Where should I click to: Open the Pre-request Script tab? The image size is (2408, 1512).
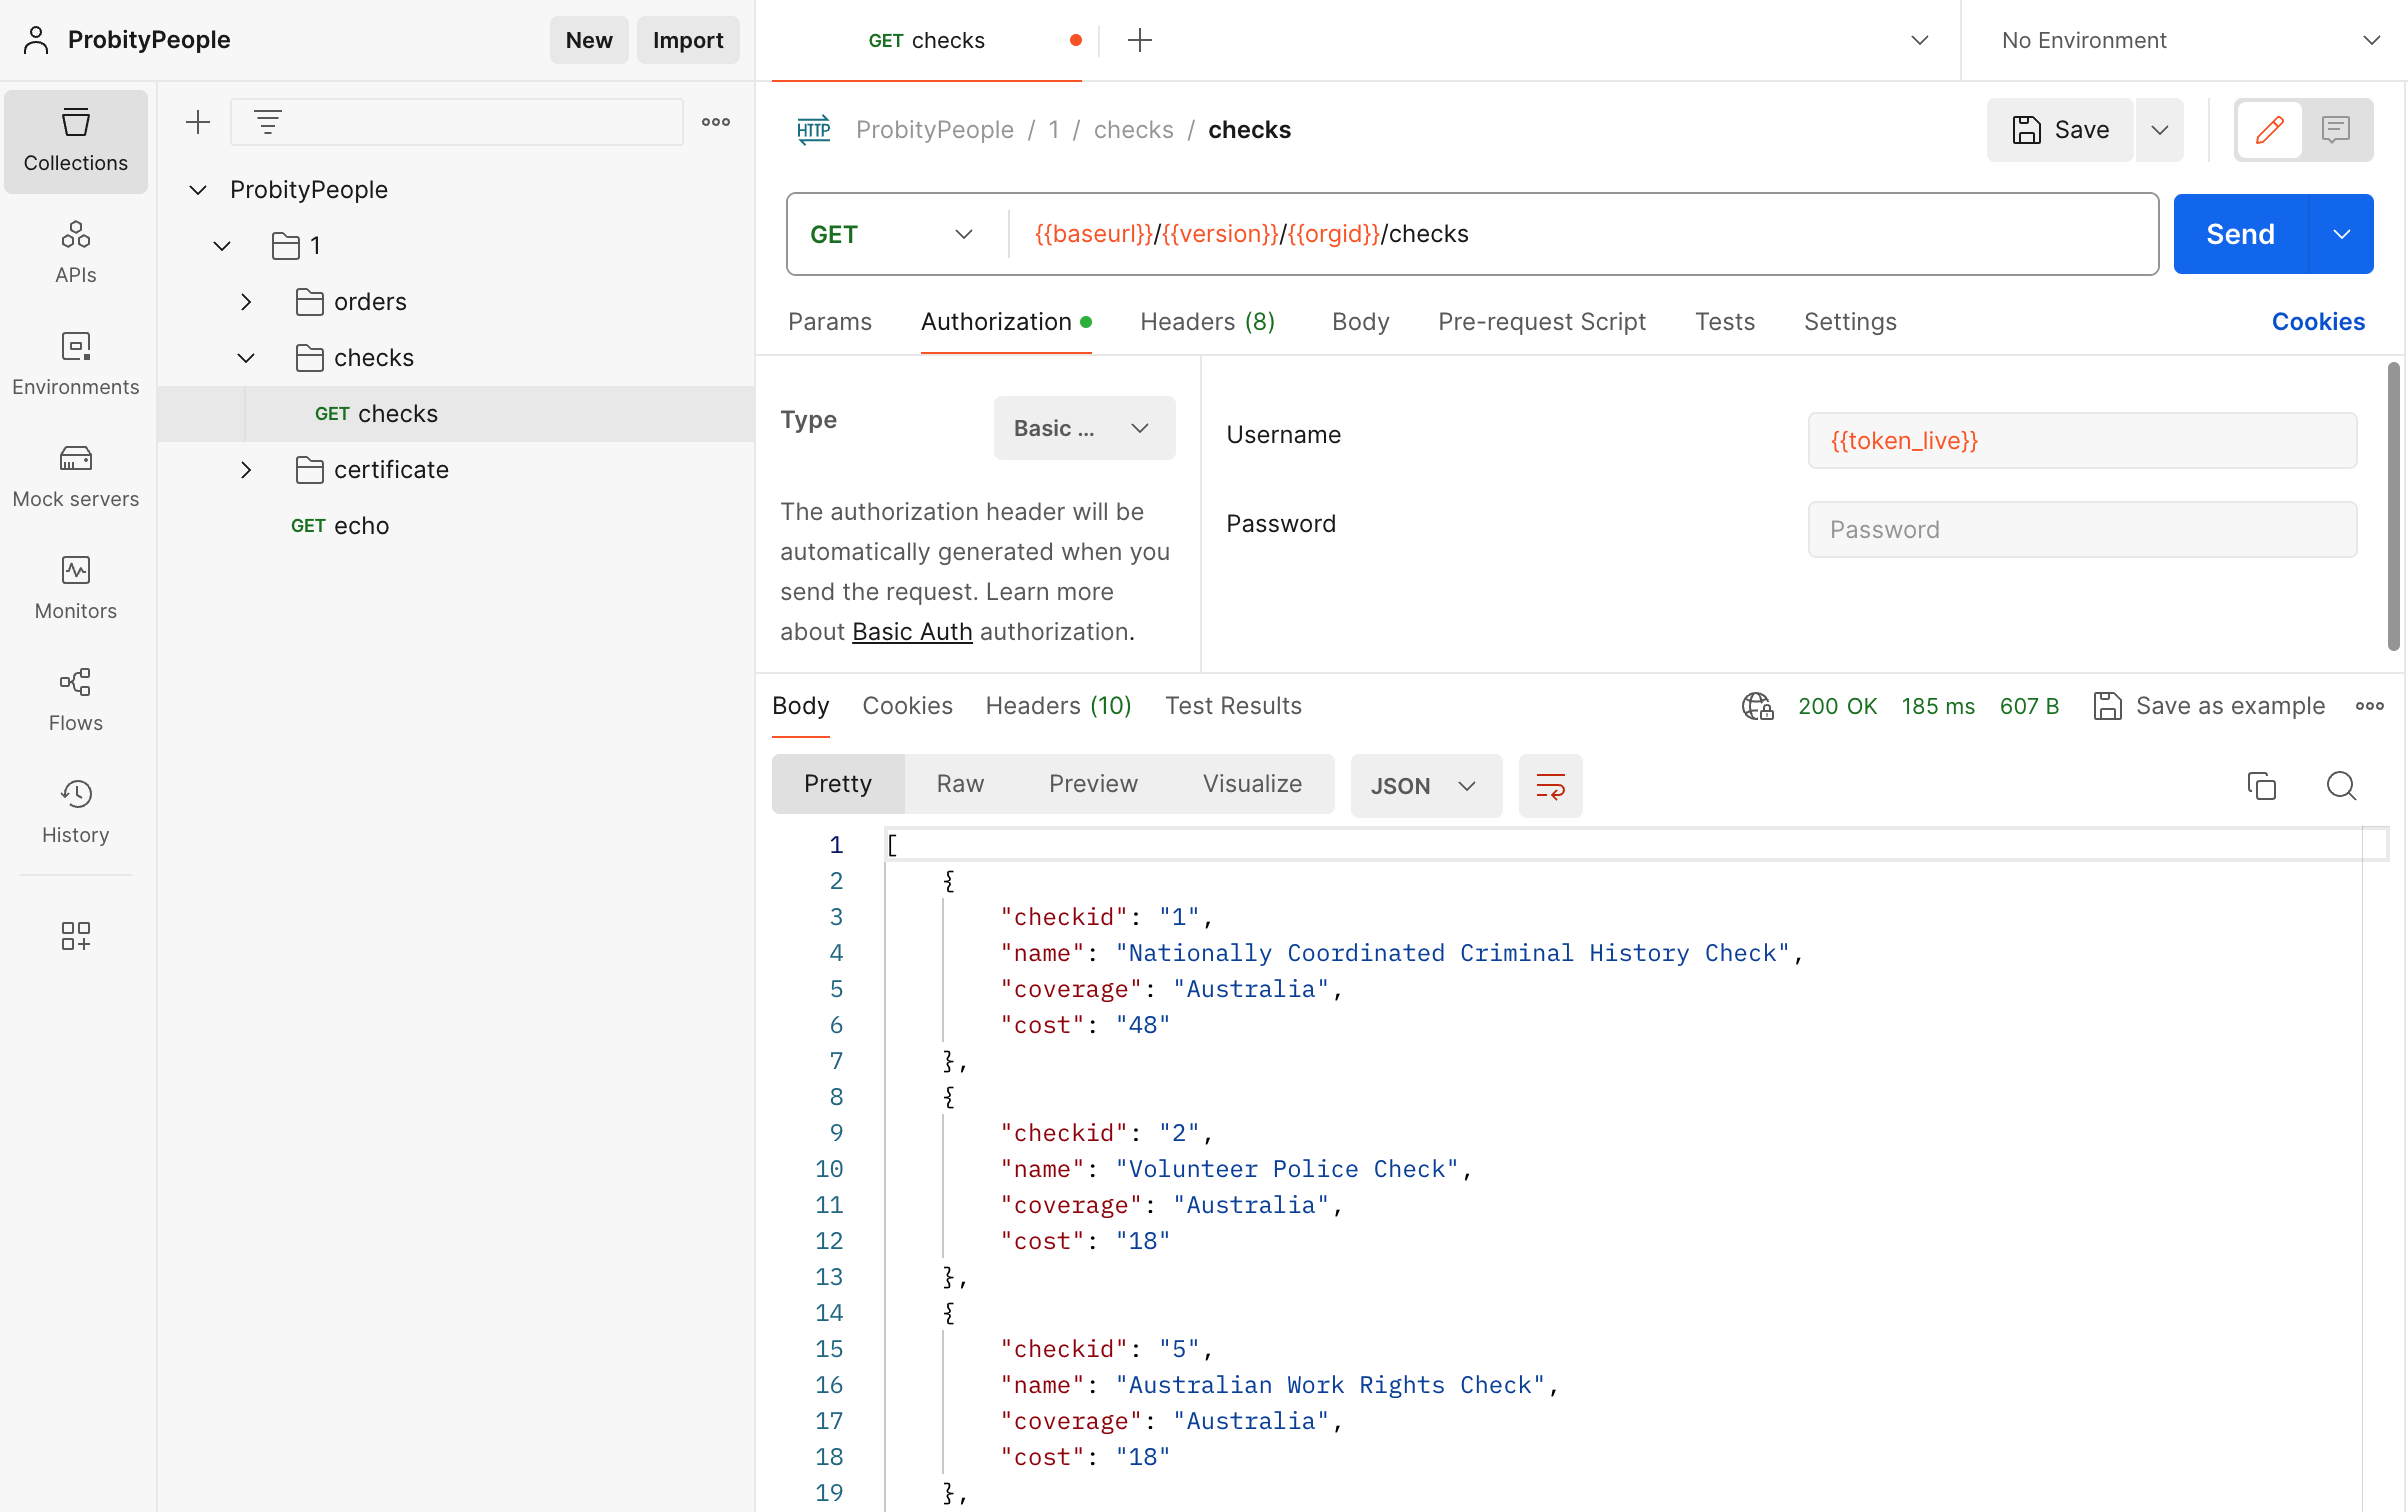coord(1541,321)
